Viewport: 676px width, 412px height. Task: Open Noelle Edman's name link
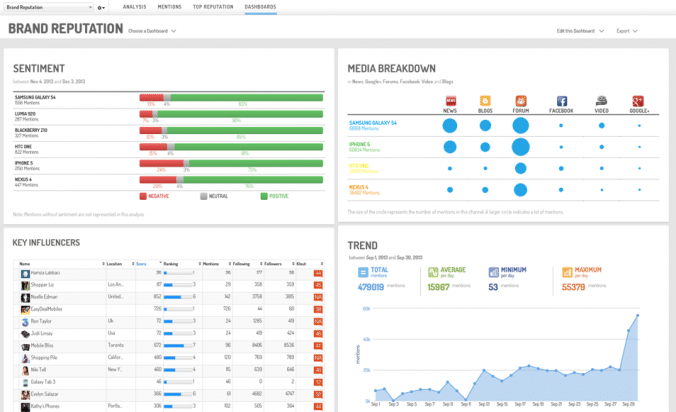click(44, 297)
